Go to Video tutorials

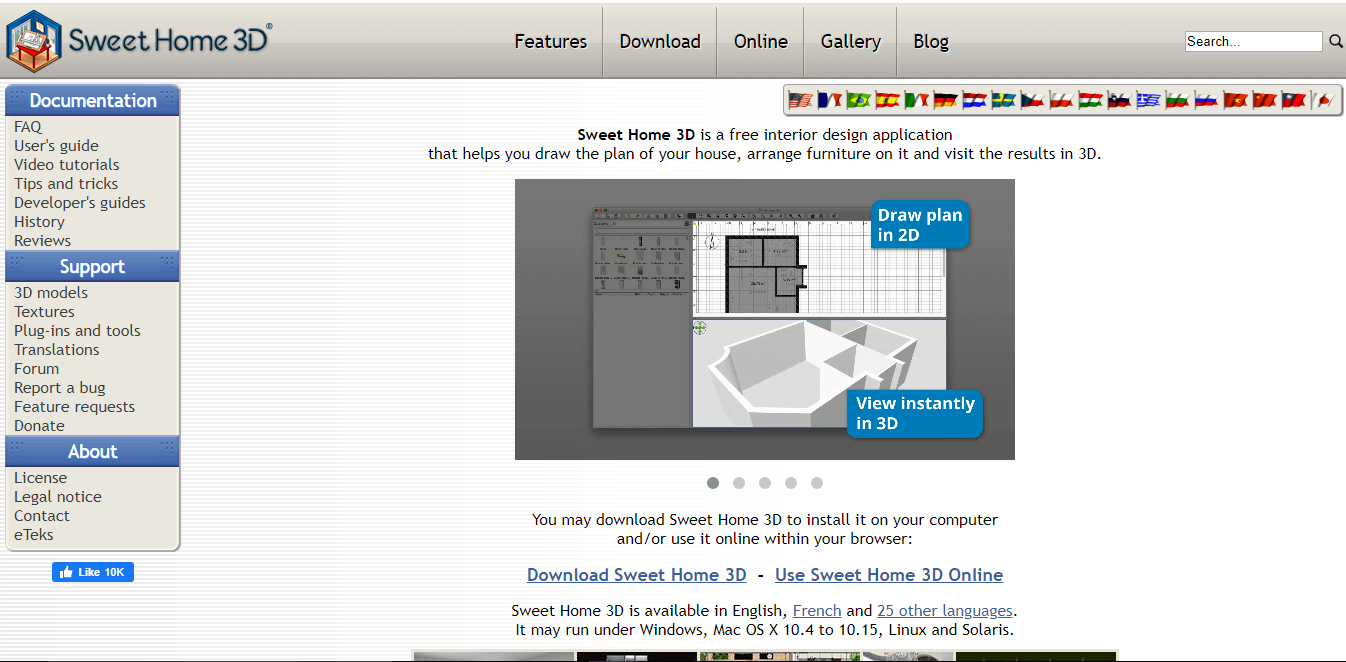click(67, 165)
